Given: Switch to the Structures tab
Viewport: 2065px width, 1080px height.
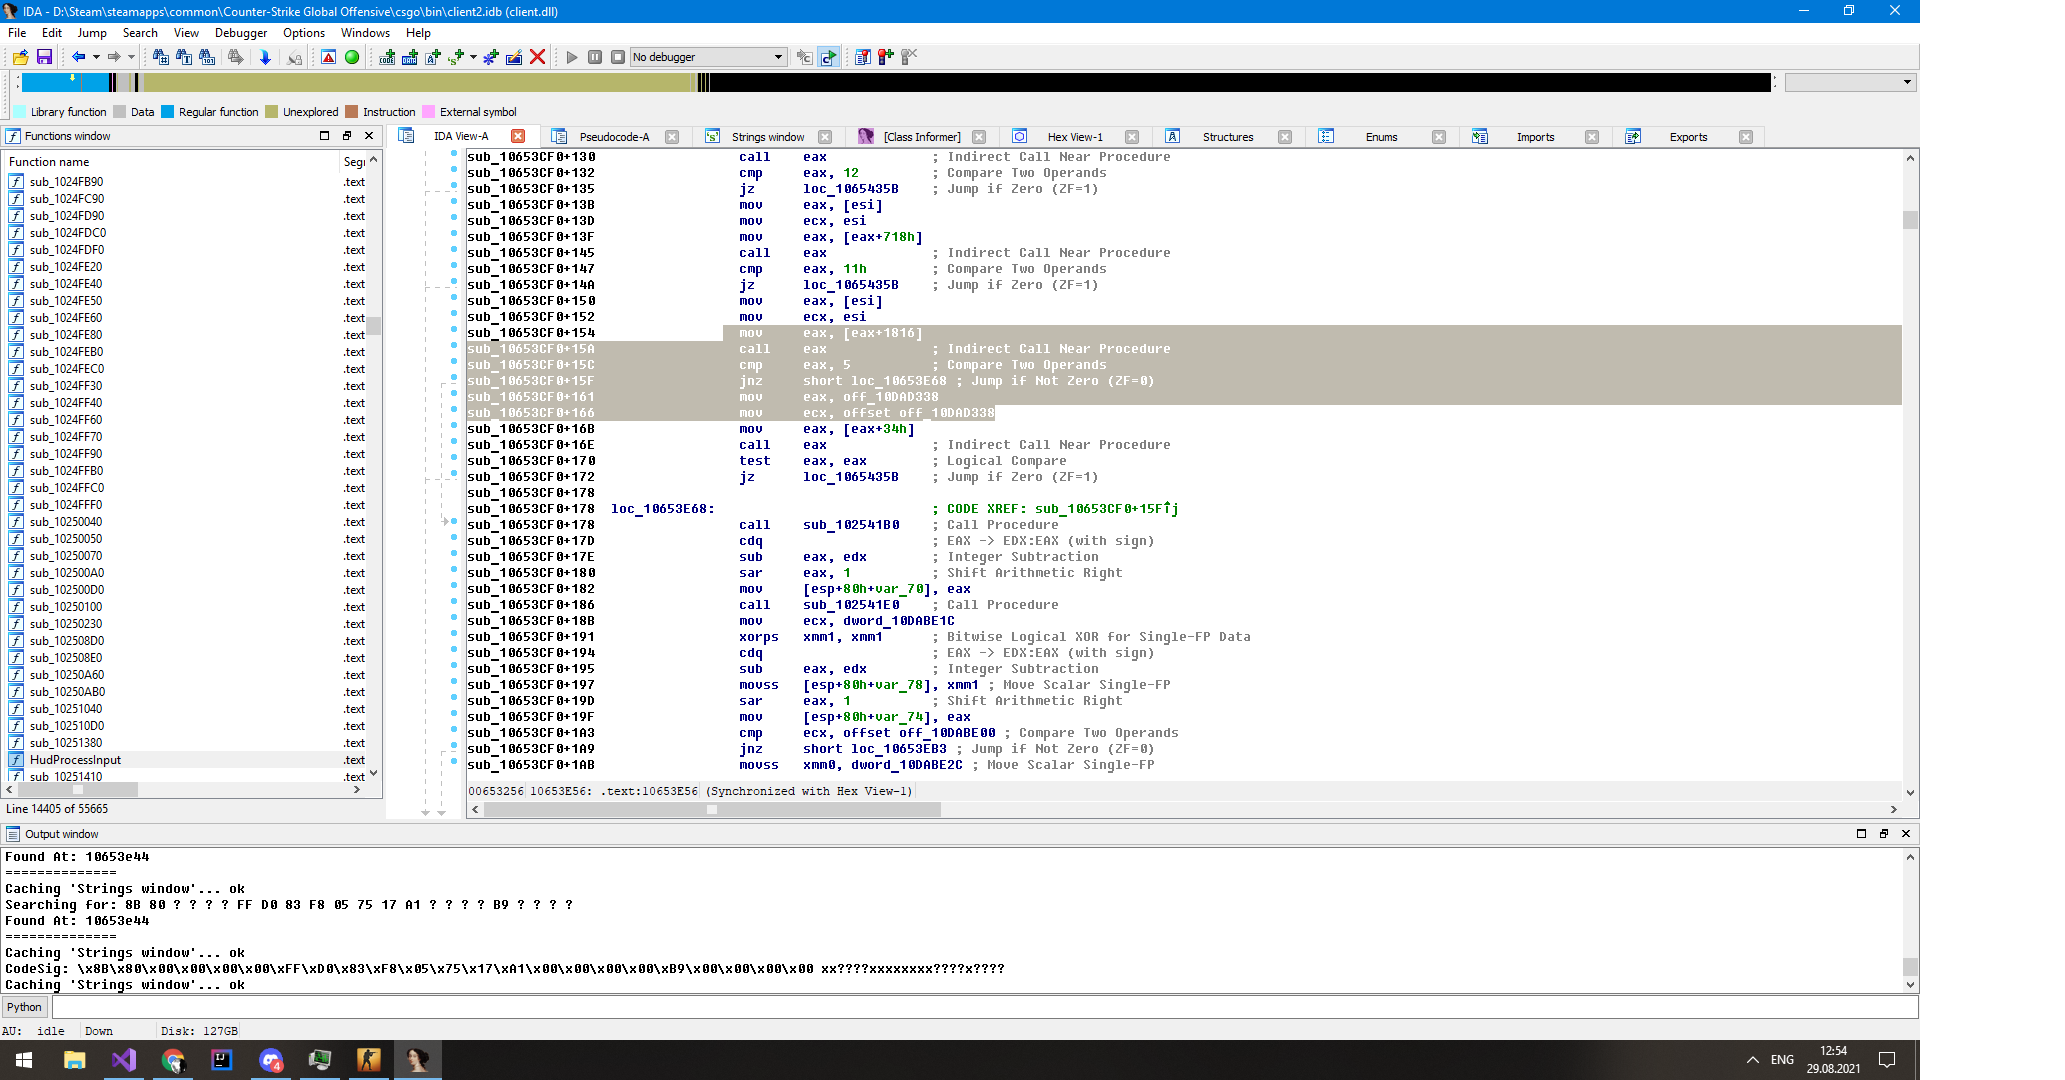Looking at the screenshot, I should [1228, 137].
